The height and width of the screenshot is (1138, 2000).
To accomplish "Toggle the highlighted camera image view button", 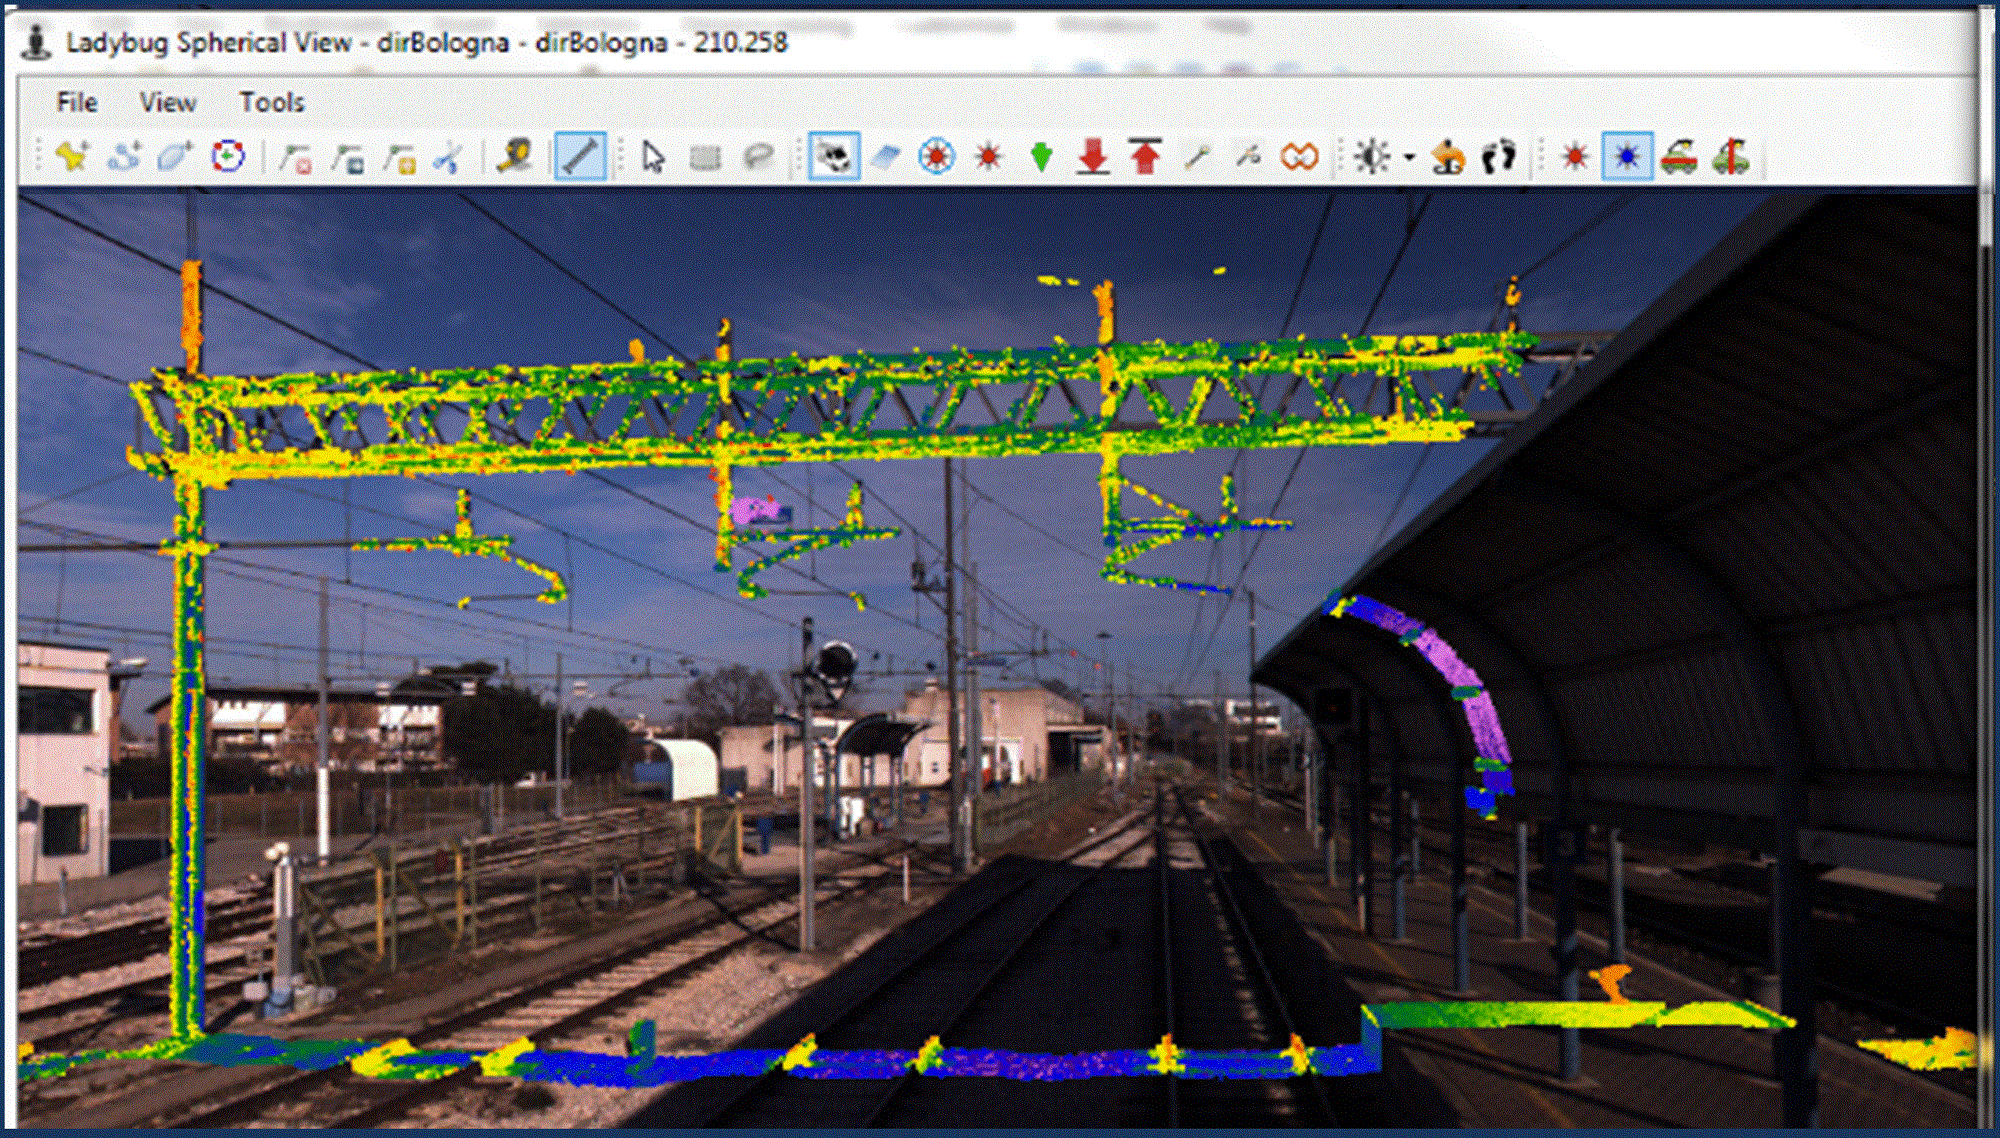I will [x=834, y=157].
